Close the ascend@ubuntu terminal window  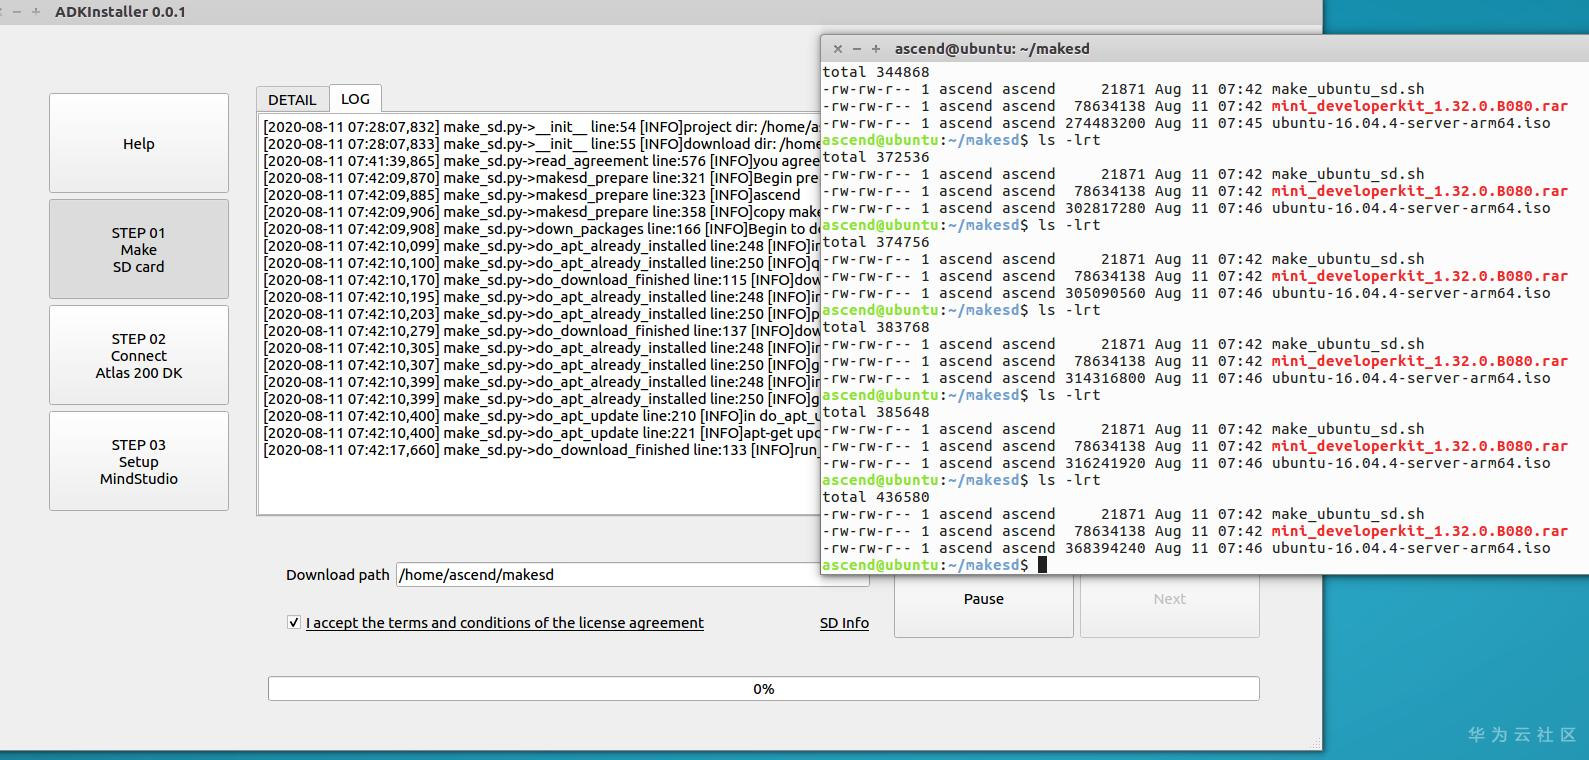[x=838, y=48]
